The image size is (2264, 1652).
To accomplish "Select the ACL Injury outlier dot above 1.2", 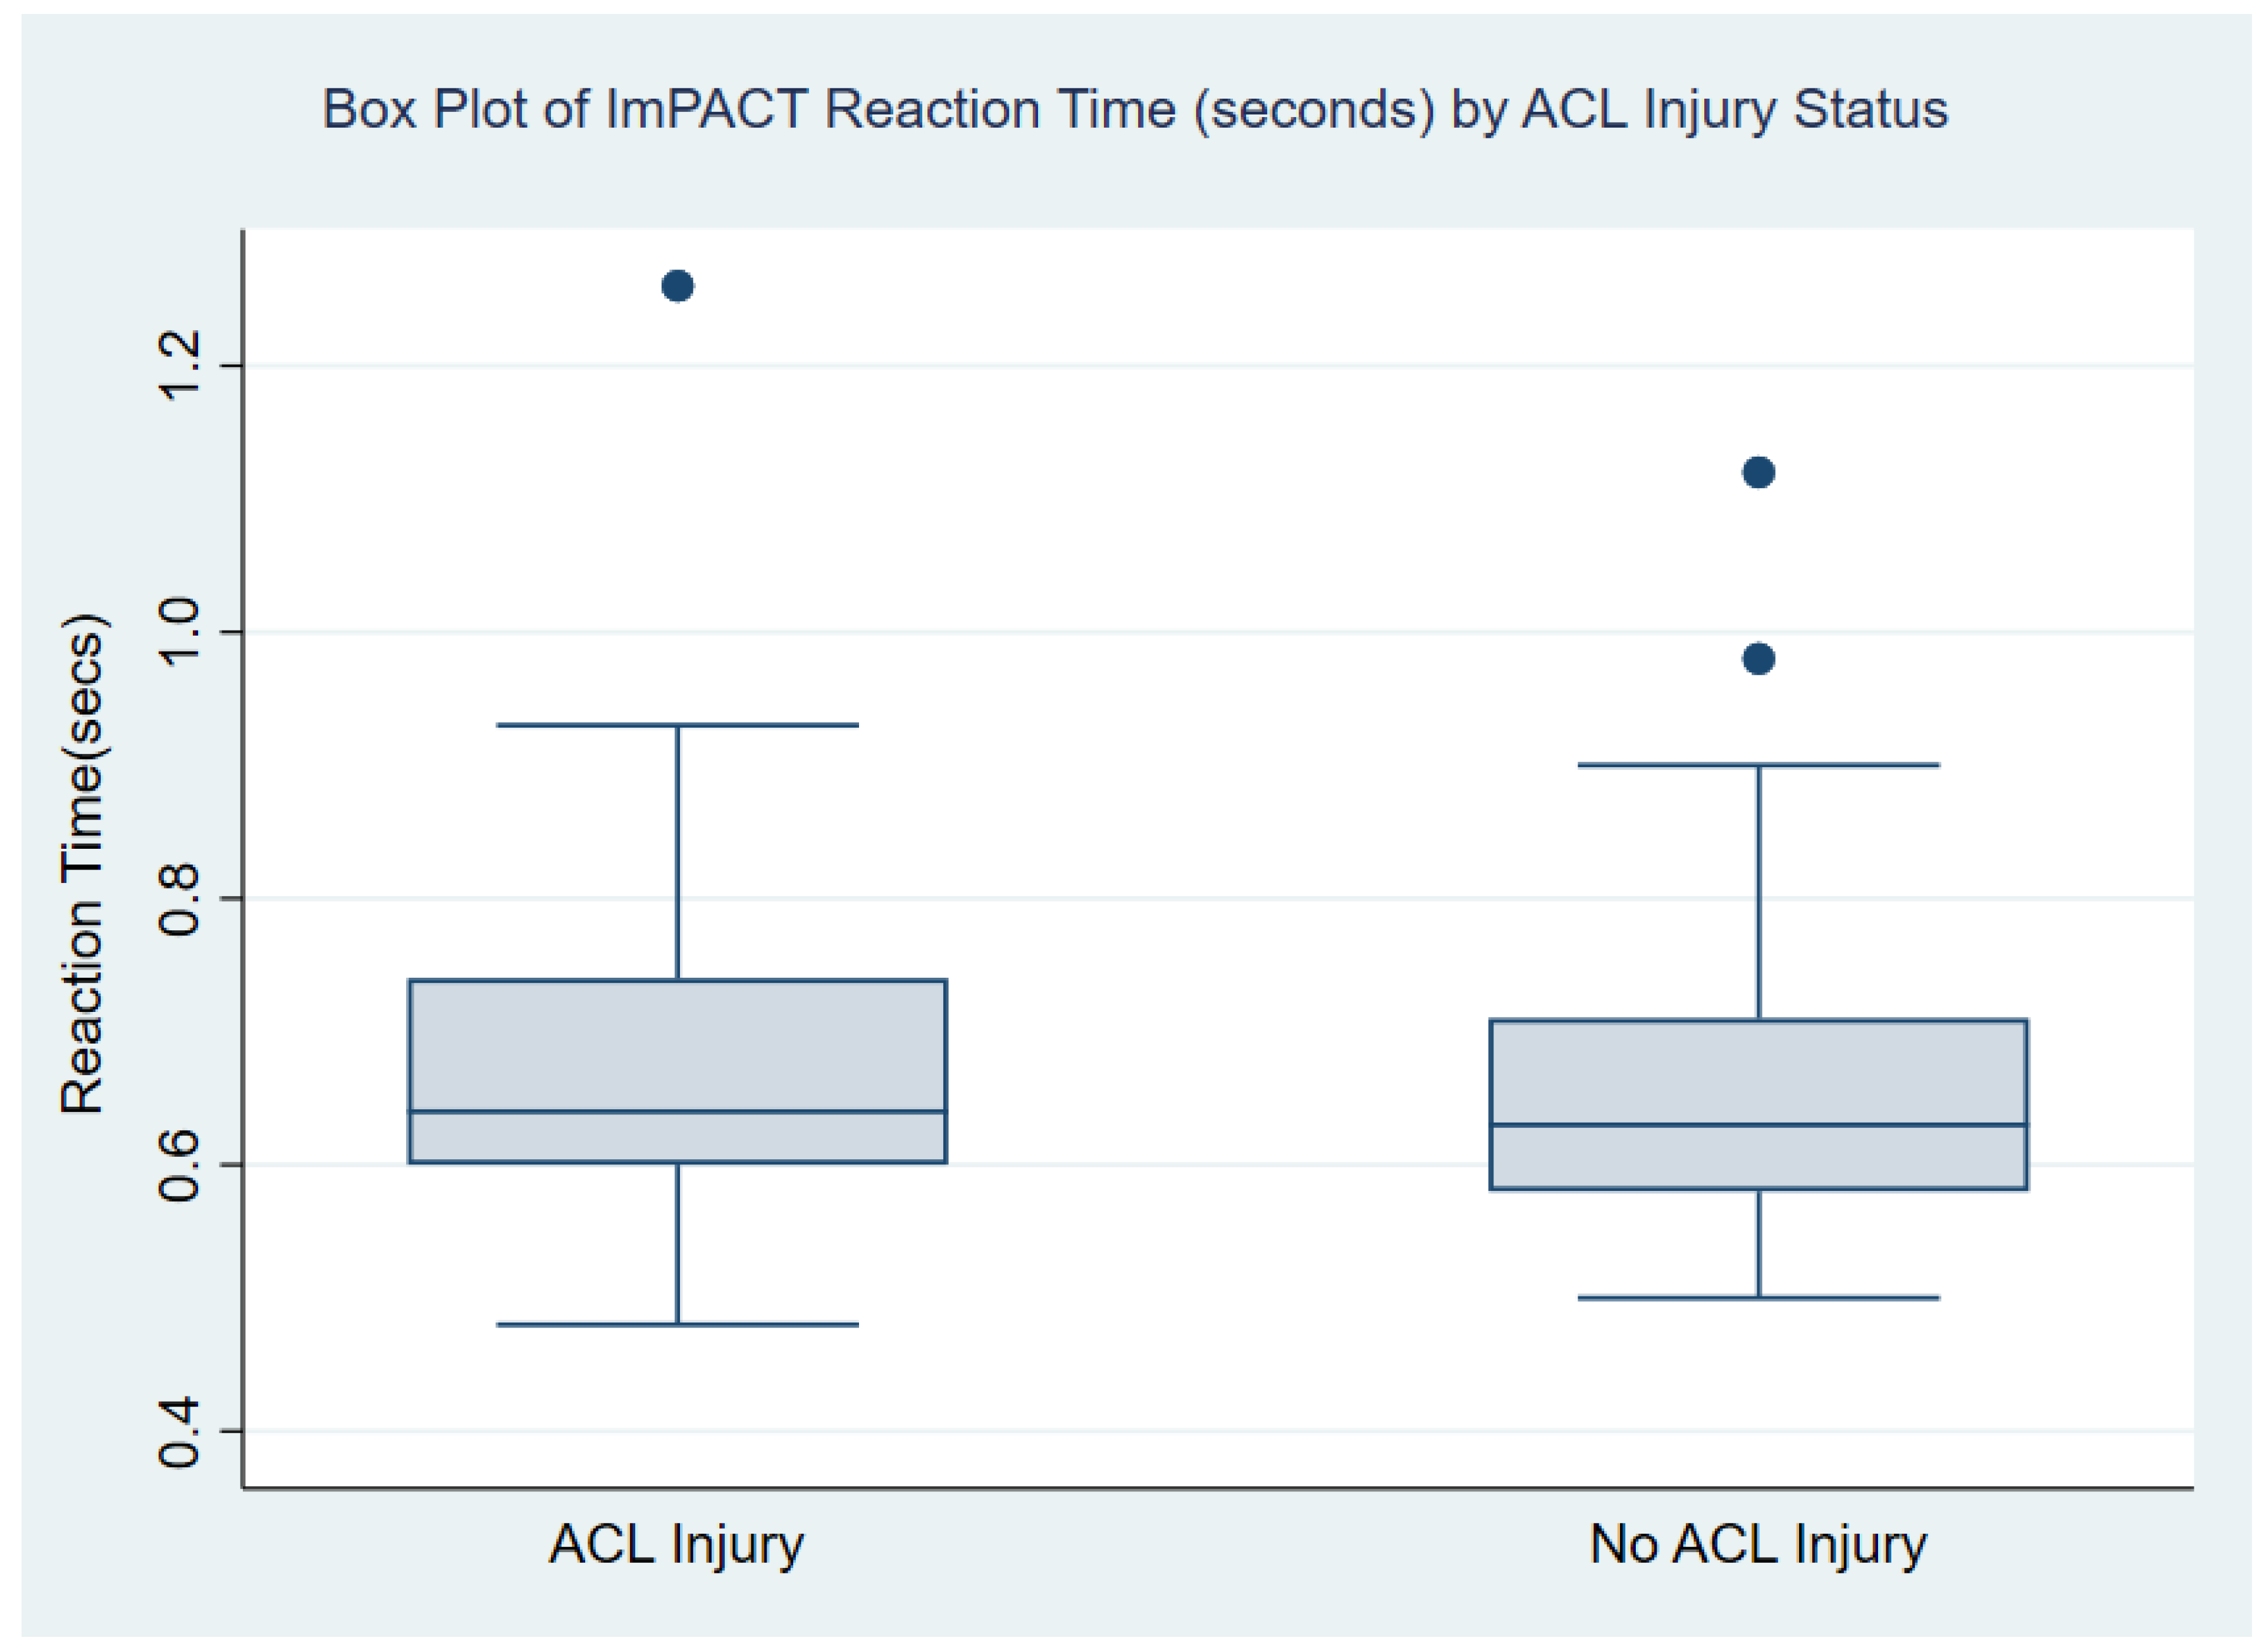I will [x=678, y=287].
